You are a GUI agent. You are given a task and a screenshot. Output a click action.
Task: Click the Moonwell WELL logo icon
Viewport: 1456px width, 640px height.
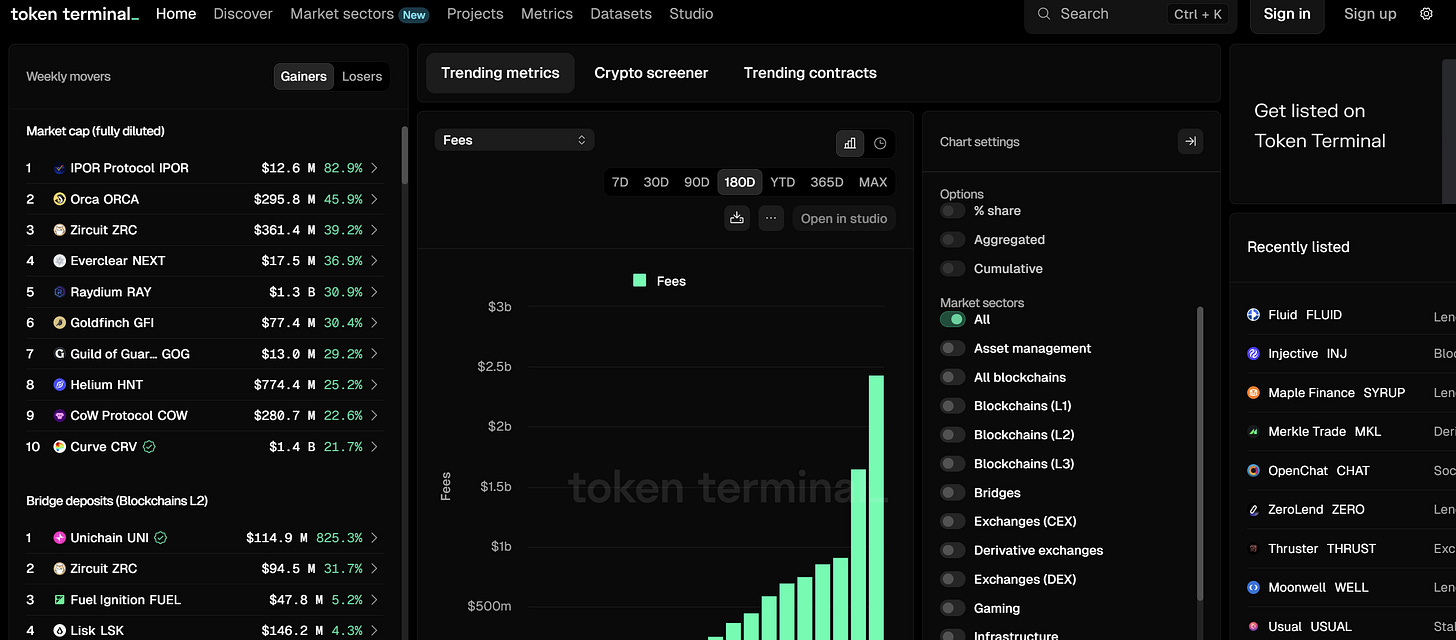click(x=1253, y=588)
